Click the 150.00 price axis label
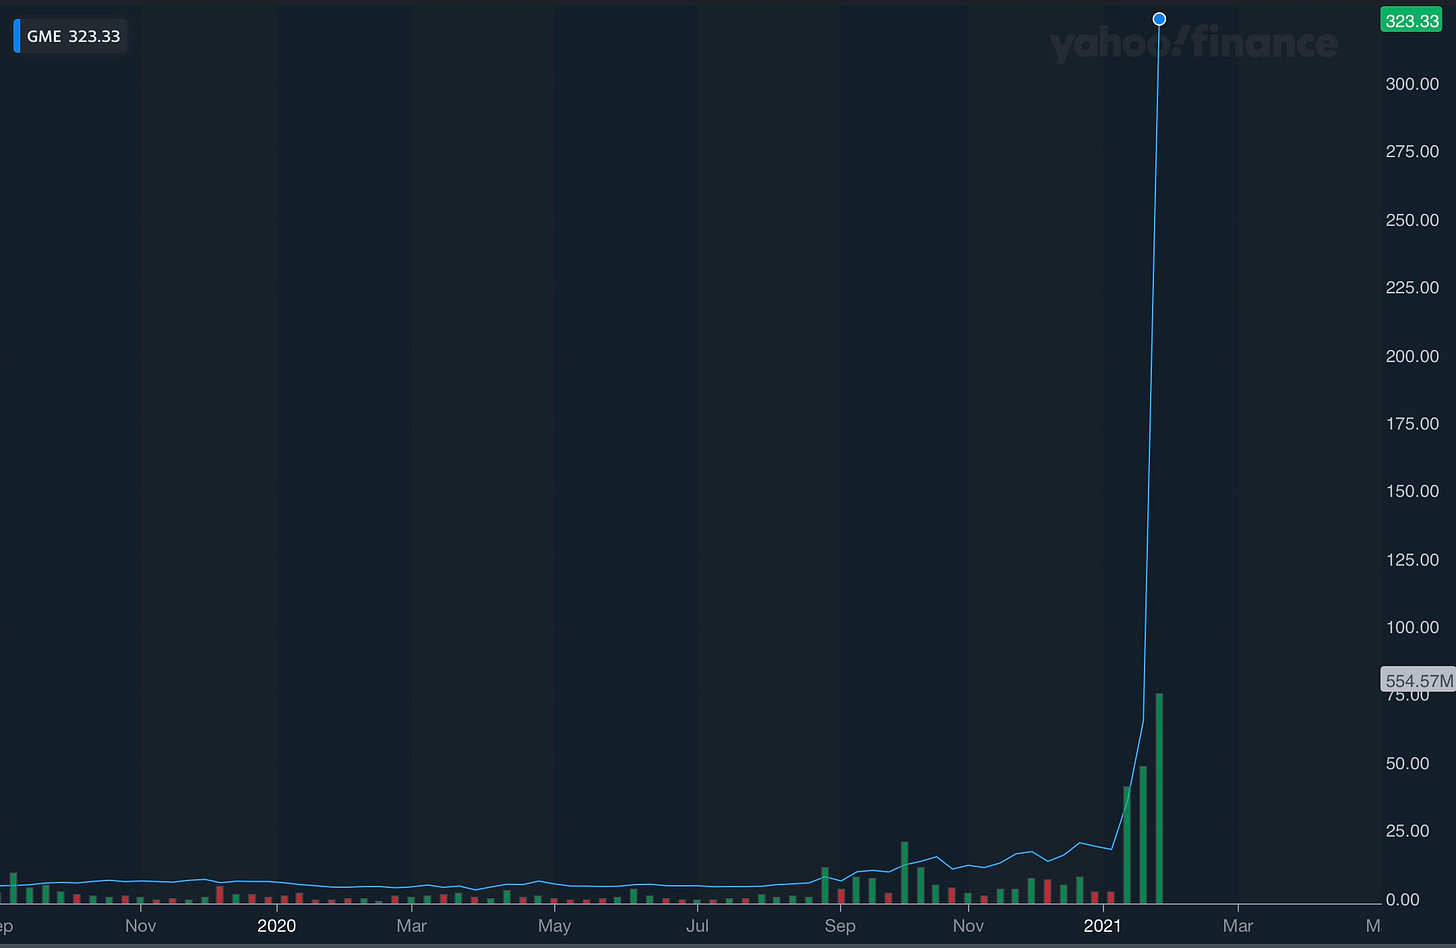 [1412, 491]
